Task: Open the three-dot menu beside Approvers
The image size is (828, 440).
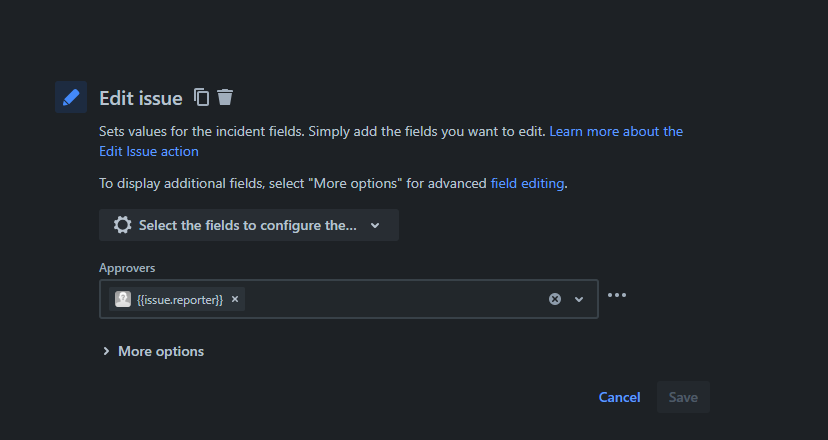Action: point(617,295)
